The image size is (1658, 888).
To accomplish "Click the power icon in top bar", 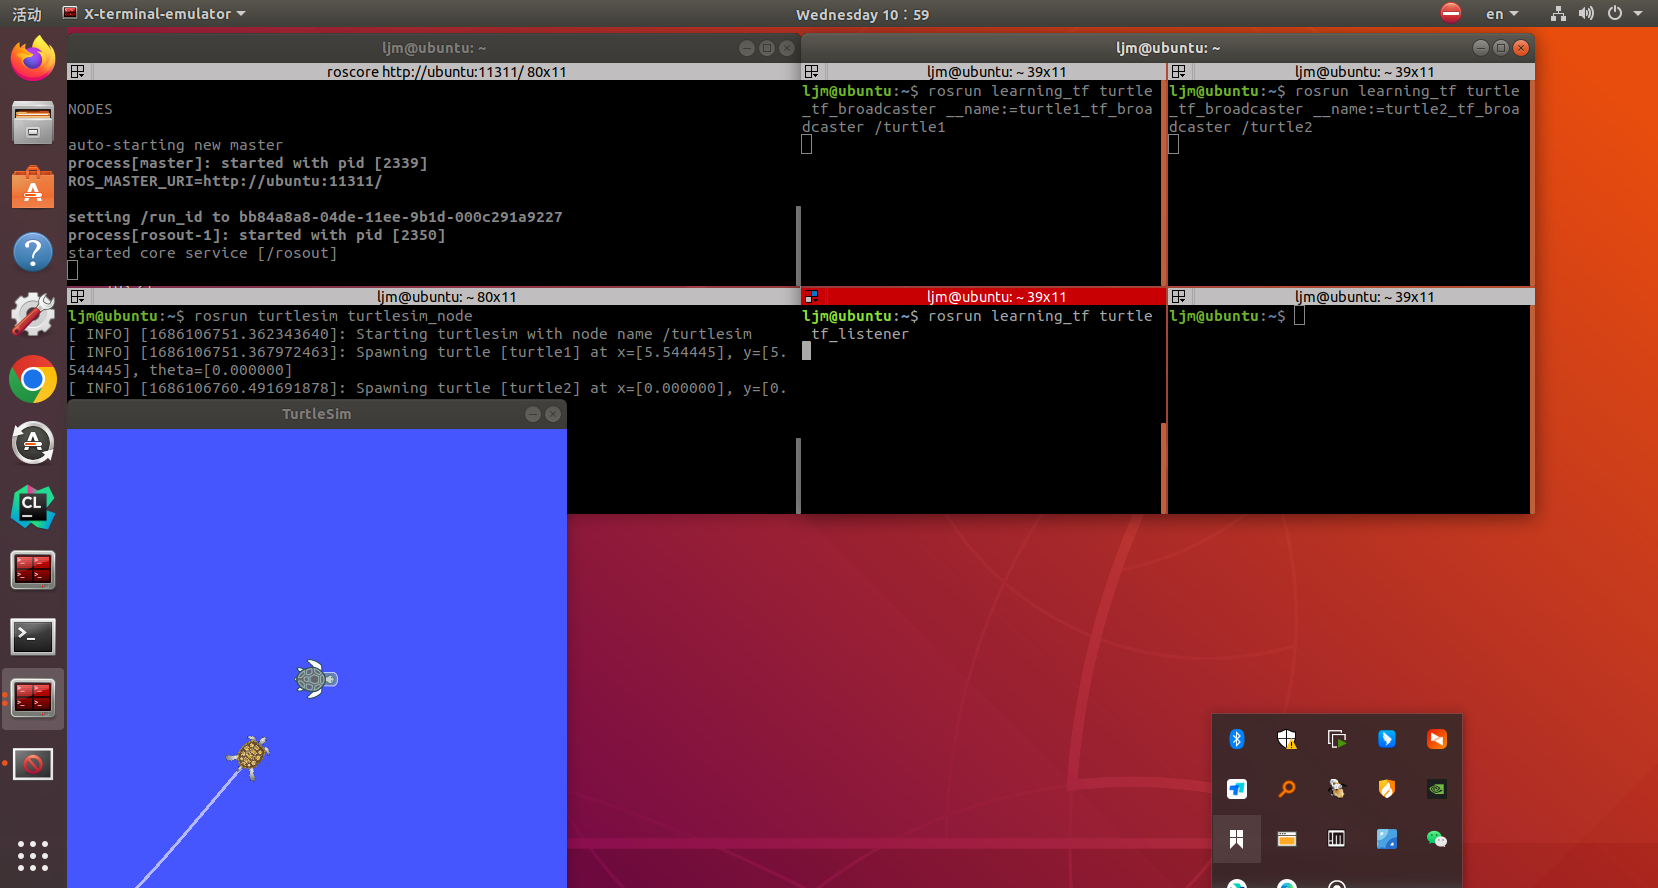I will (x=1614, y=14).
